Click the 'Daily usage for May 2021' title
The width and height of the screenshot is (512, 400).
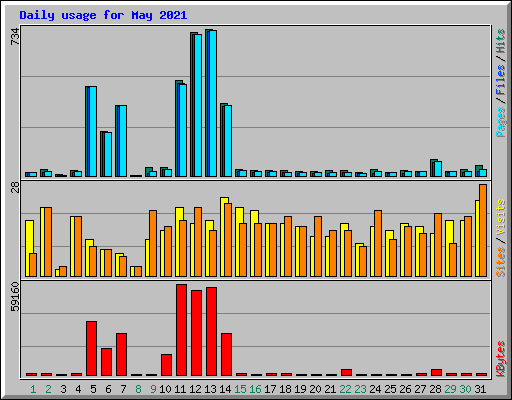[x=103, y=15]
